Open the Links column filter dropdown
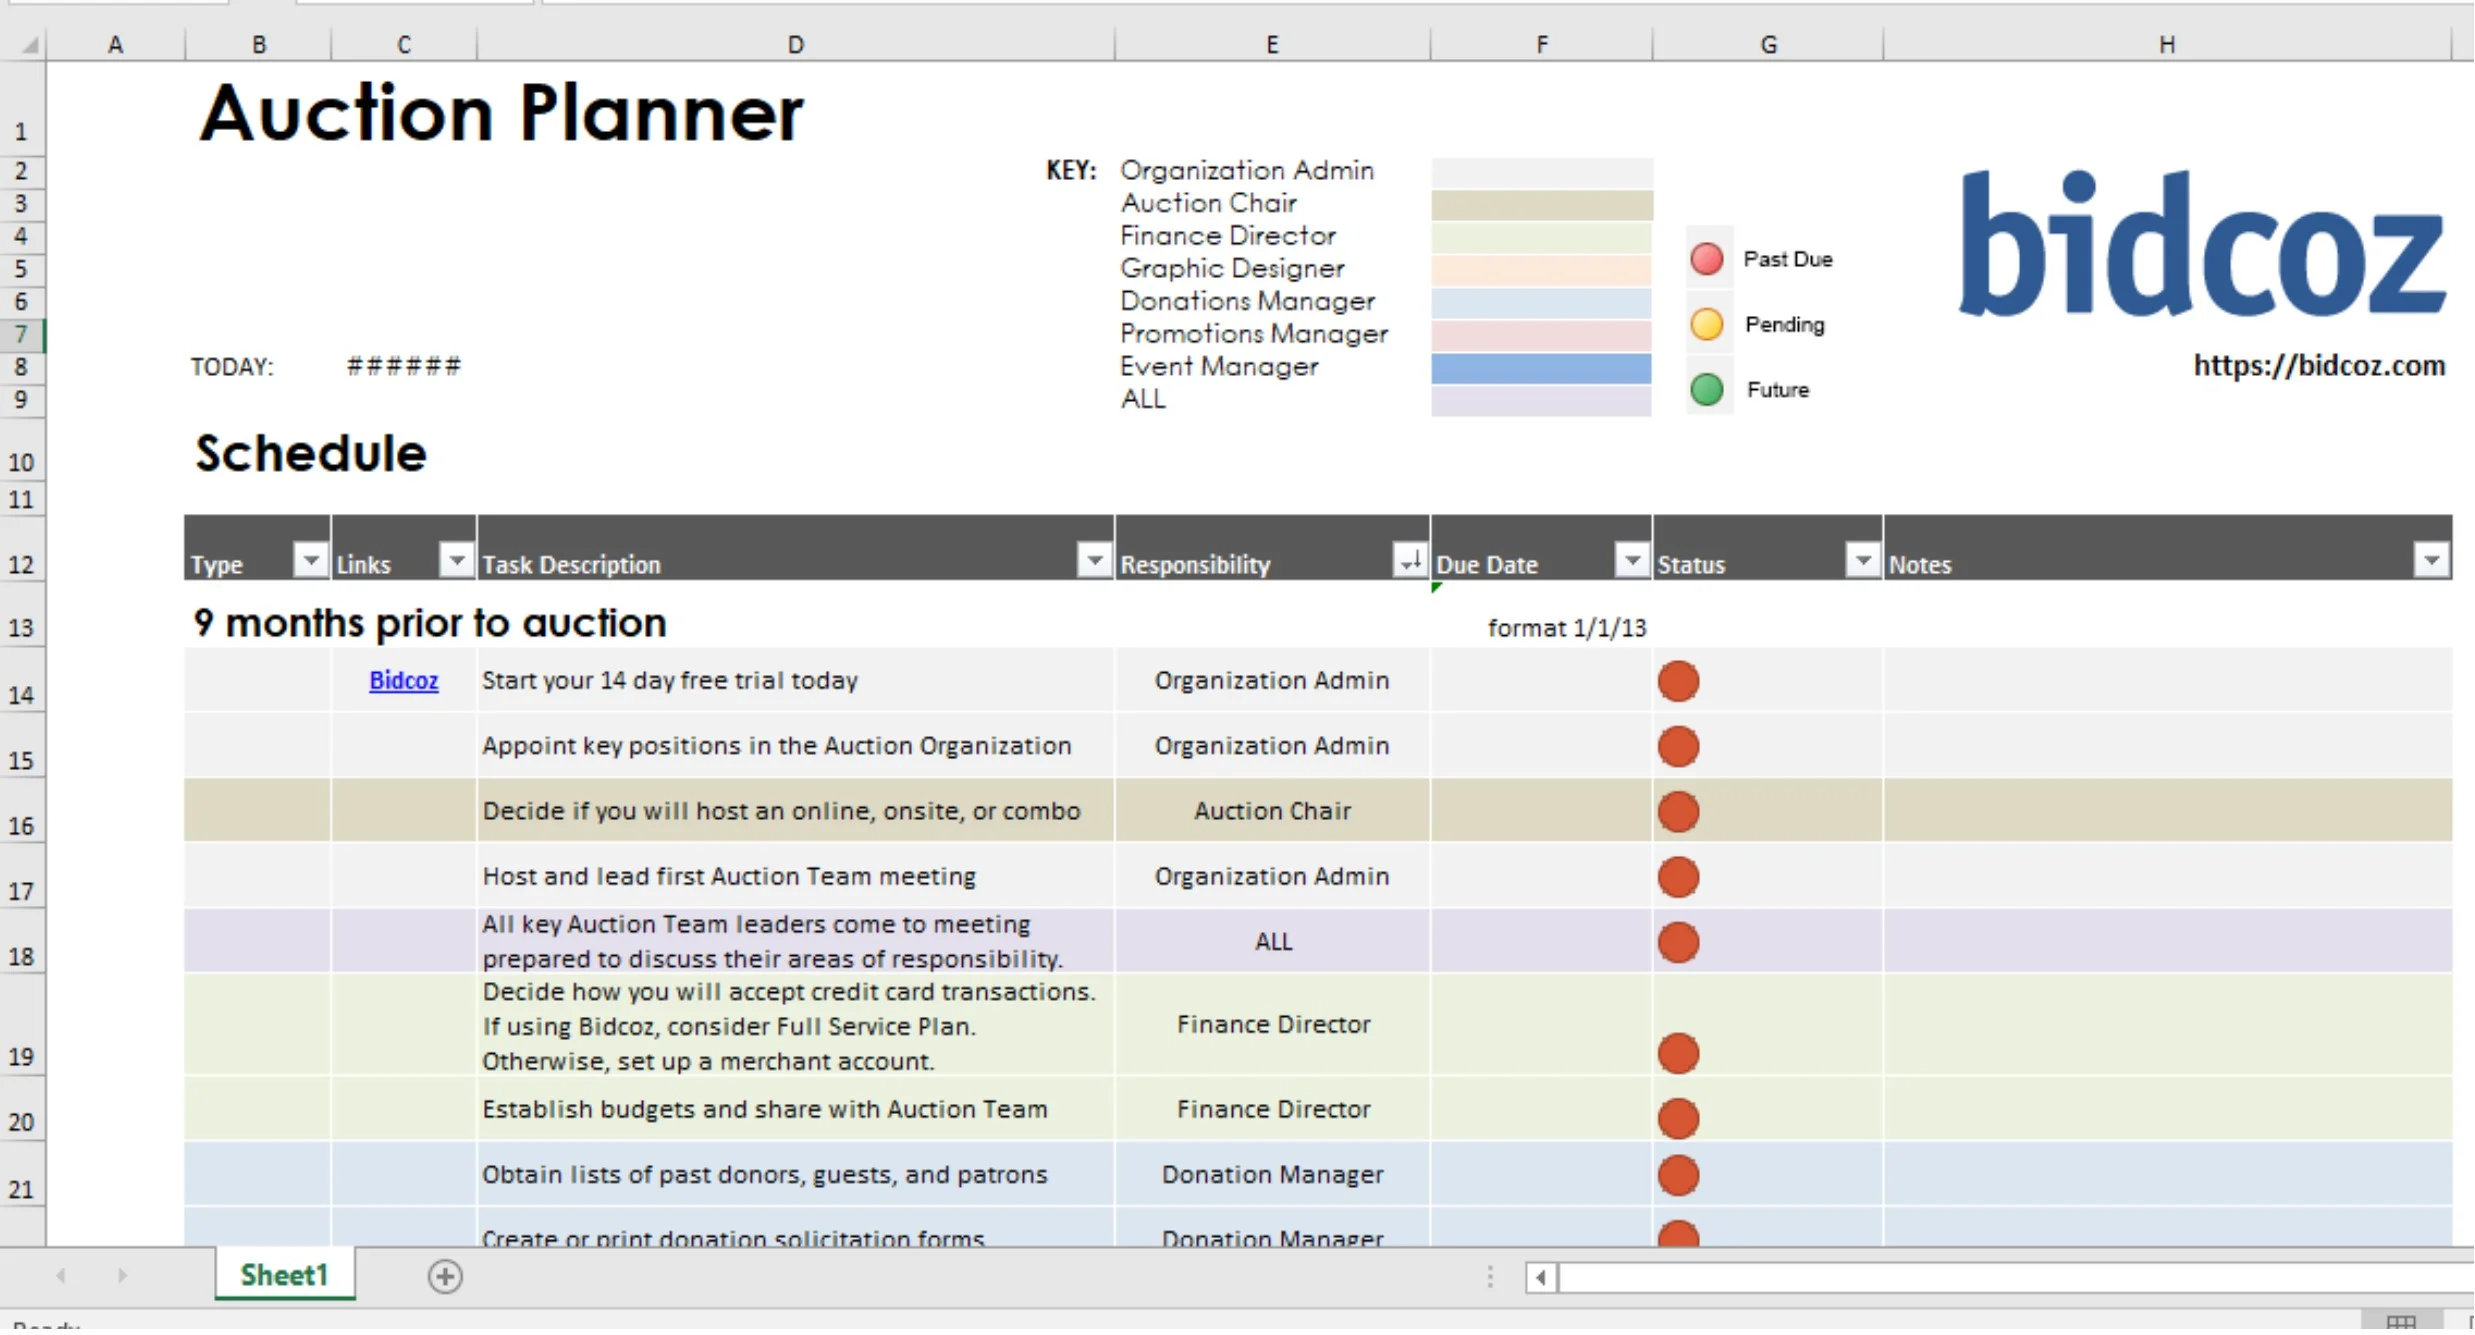 click(456, 562)
